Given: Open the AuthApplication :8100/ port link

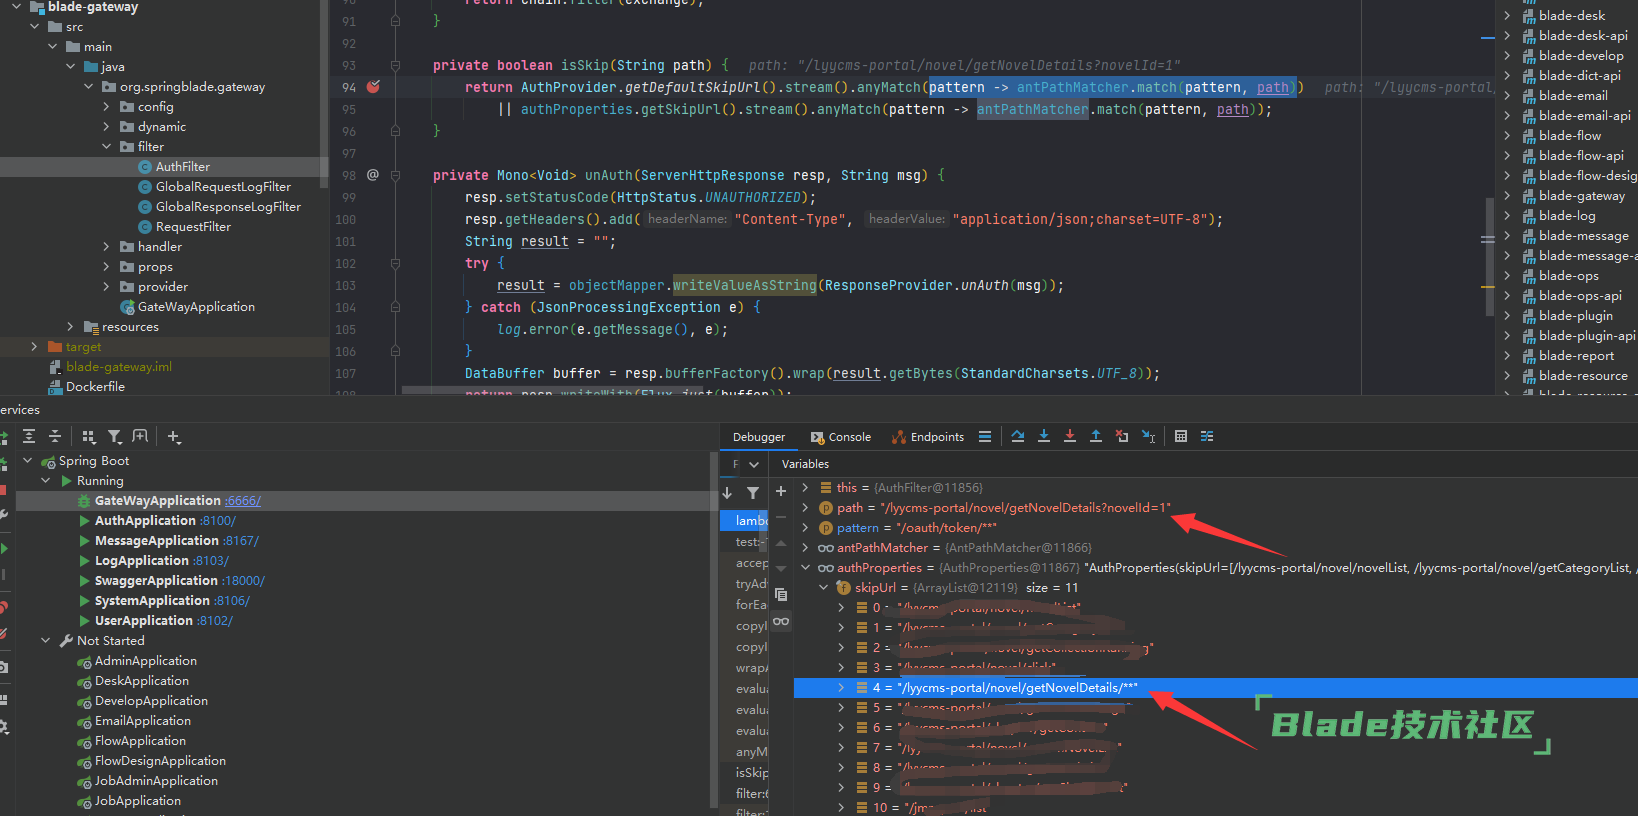Looking at the screenshot, I should 218,521.
